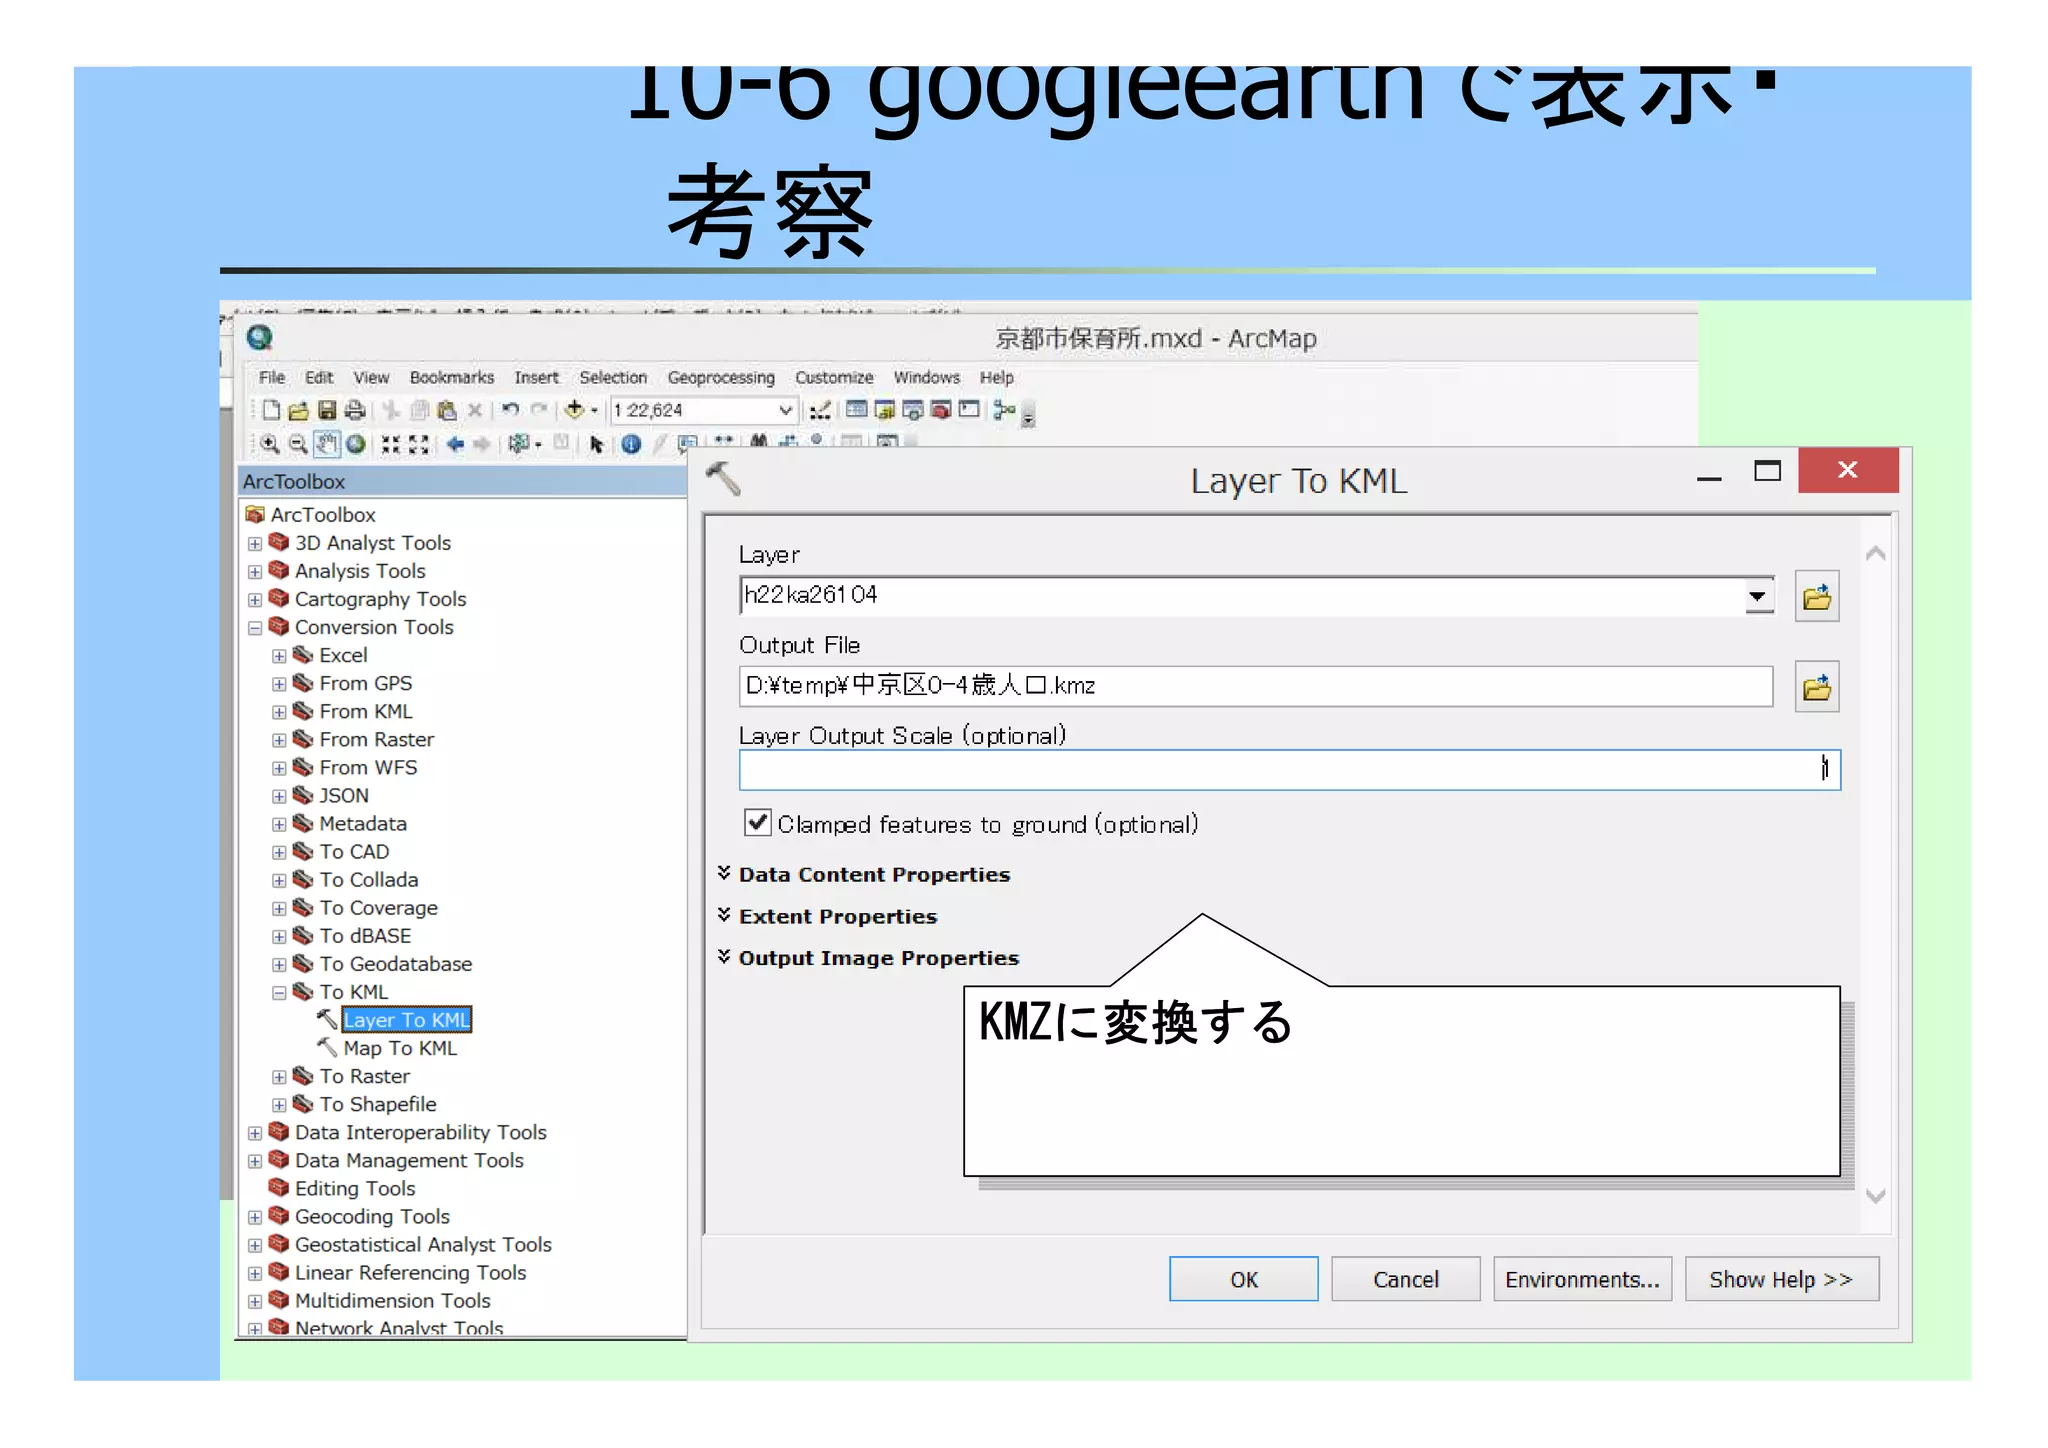This screenshot has width=2048, height=1448.
Task: Click the Fixed Zoom Out icon
Action: [418, 444]
